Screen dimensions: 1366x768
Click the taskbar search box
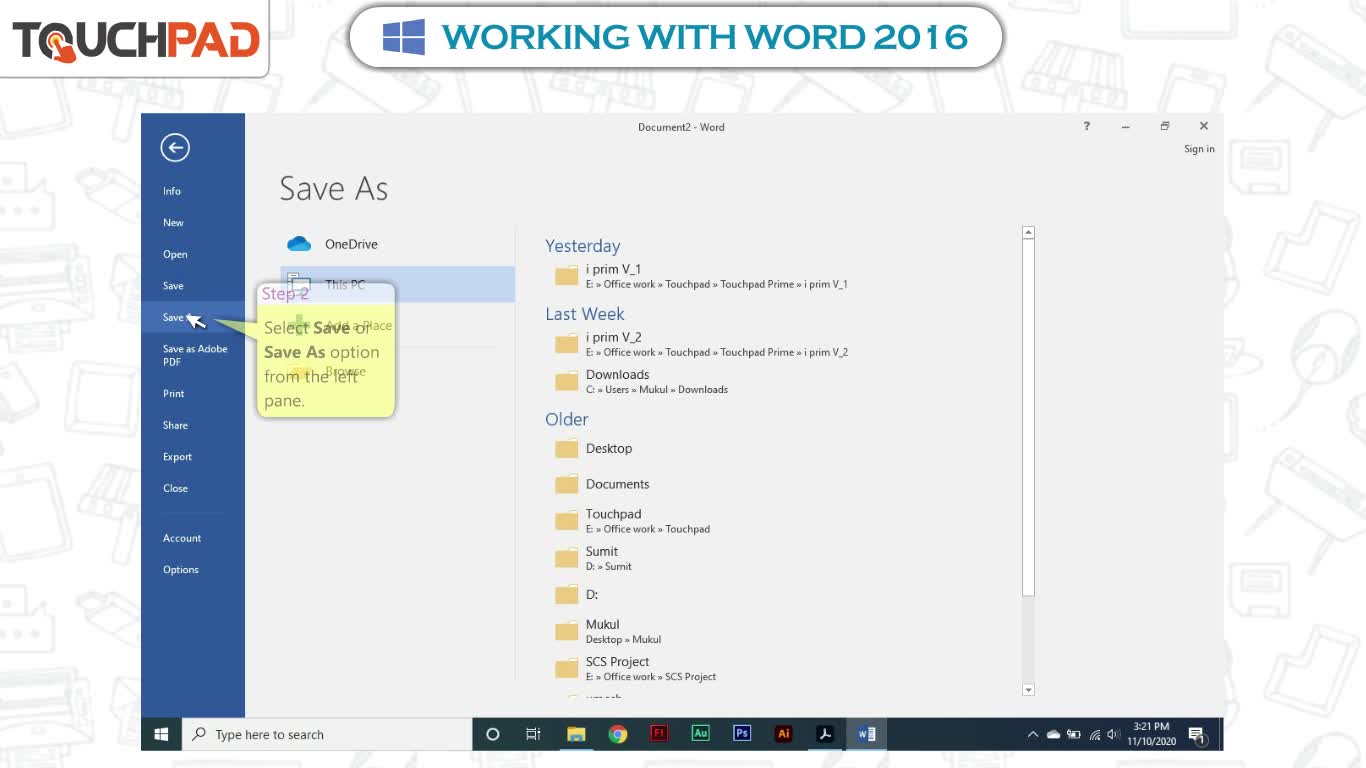click(x=327, y=734)
